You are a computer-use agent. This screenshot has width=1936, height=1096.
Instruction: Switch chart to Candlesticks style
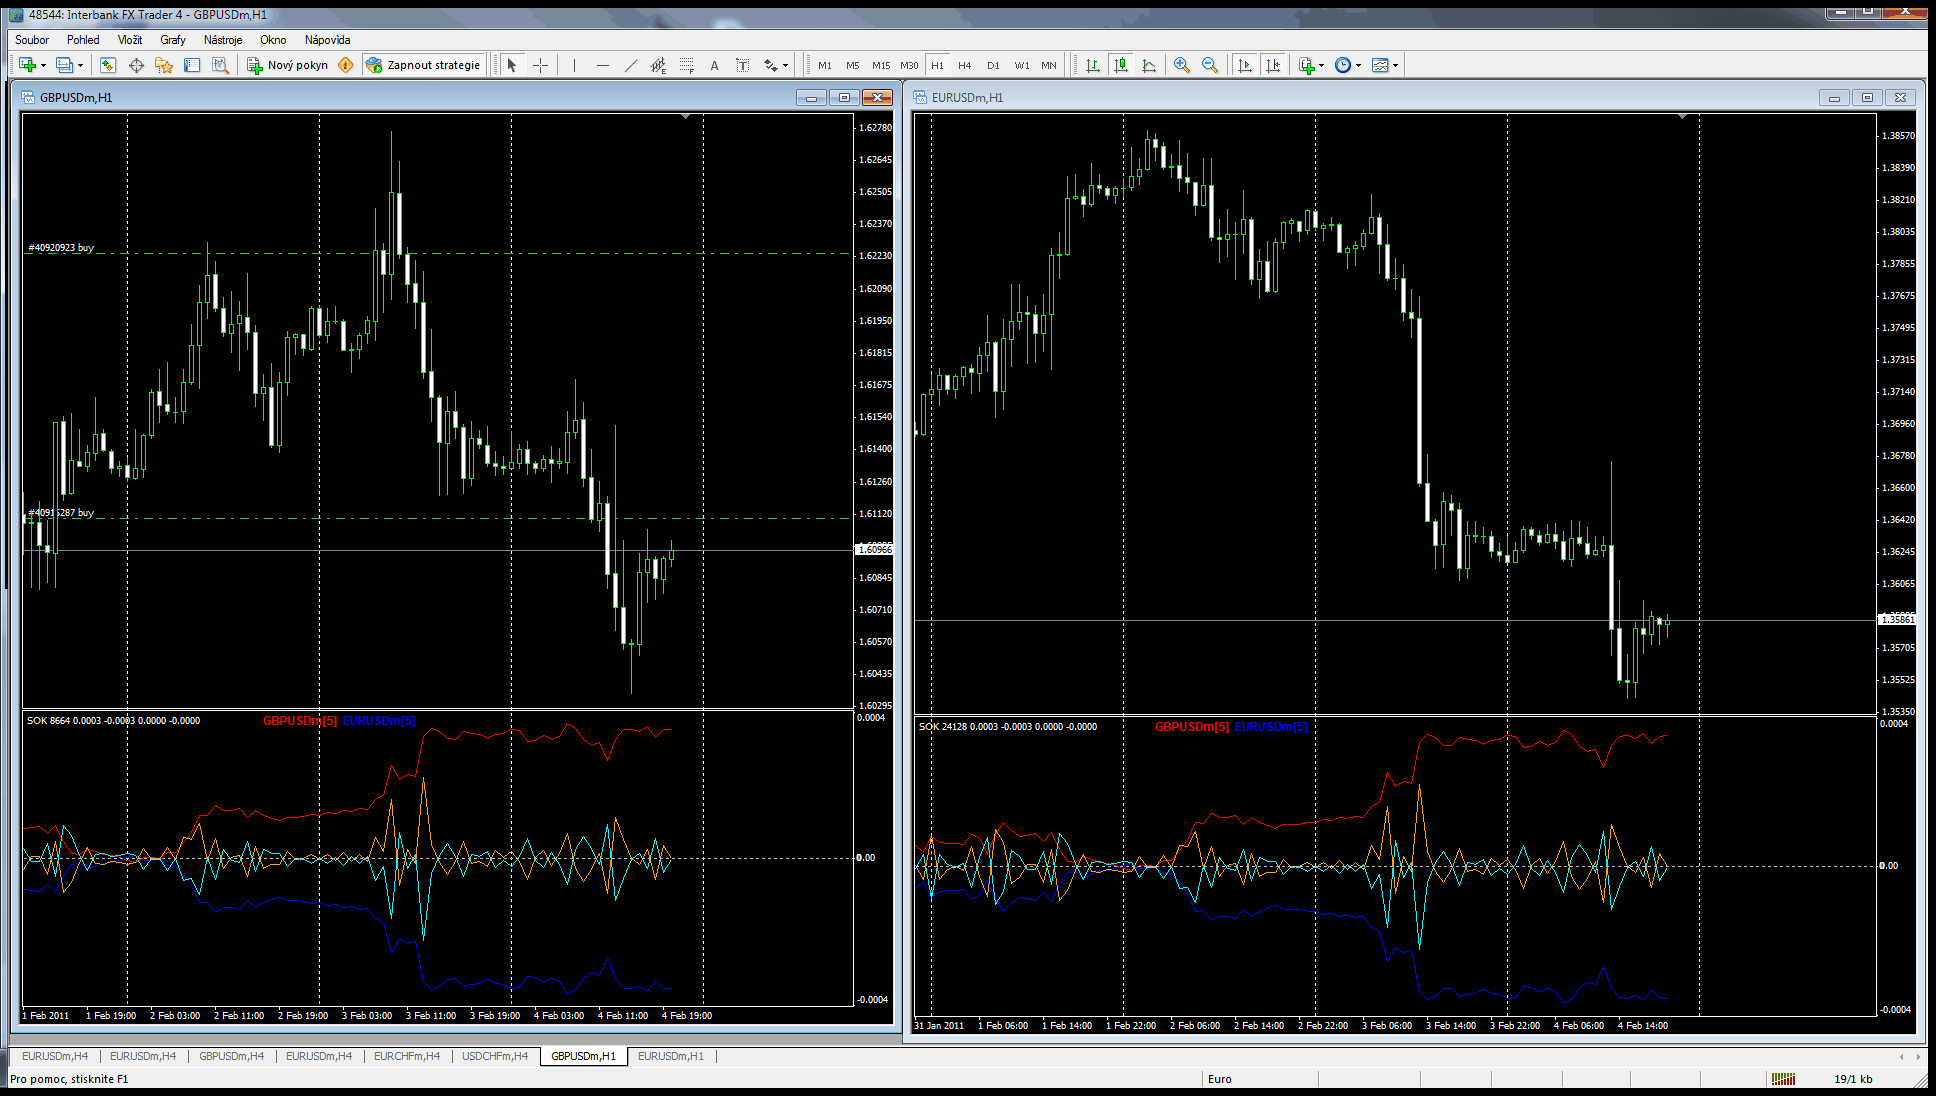coord(1121,65)
